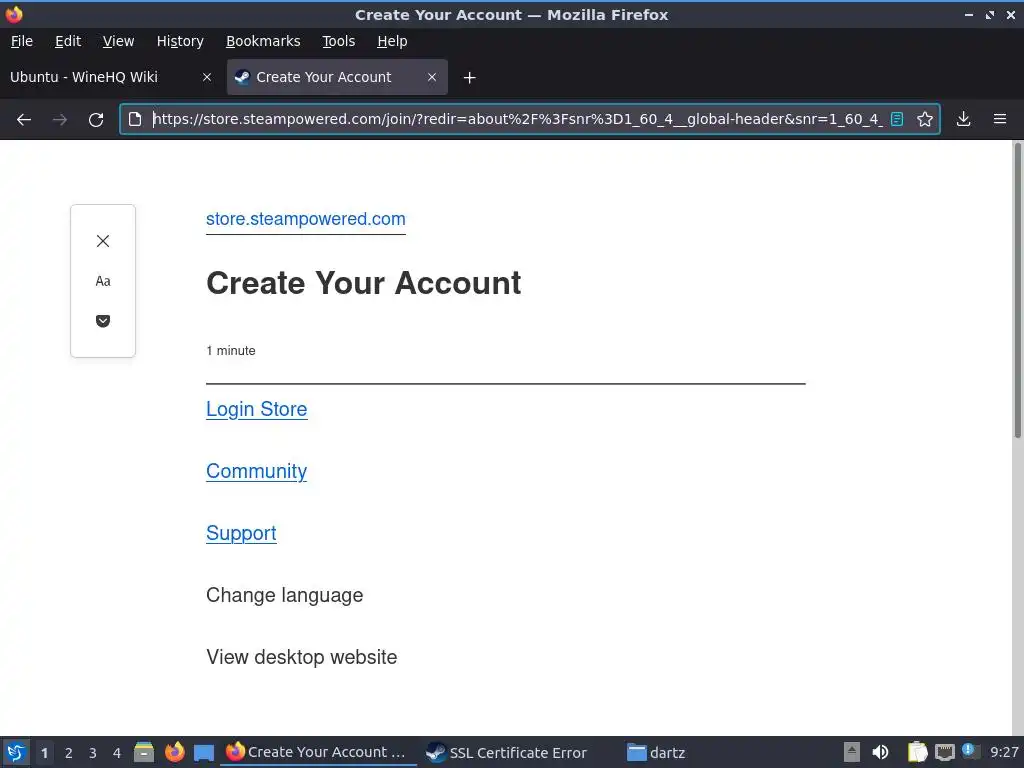Open the Bookmarks menu

[x=263, y=41]
